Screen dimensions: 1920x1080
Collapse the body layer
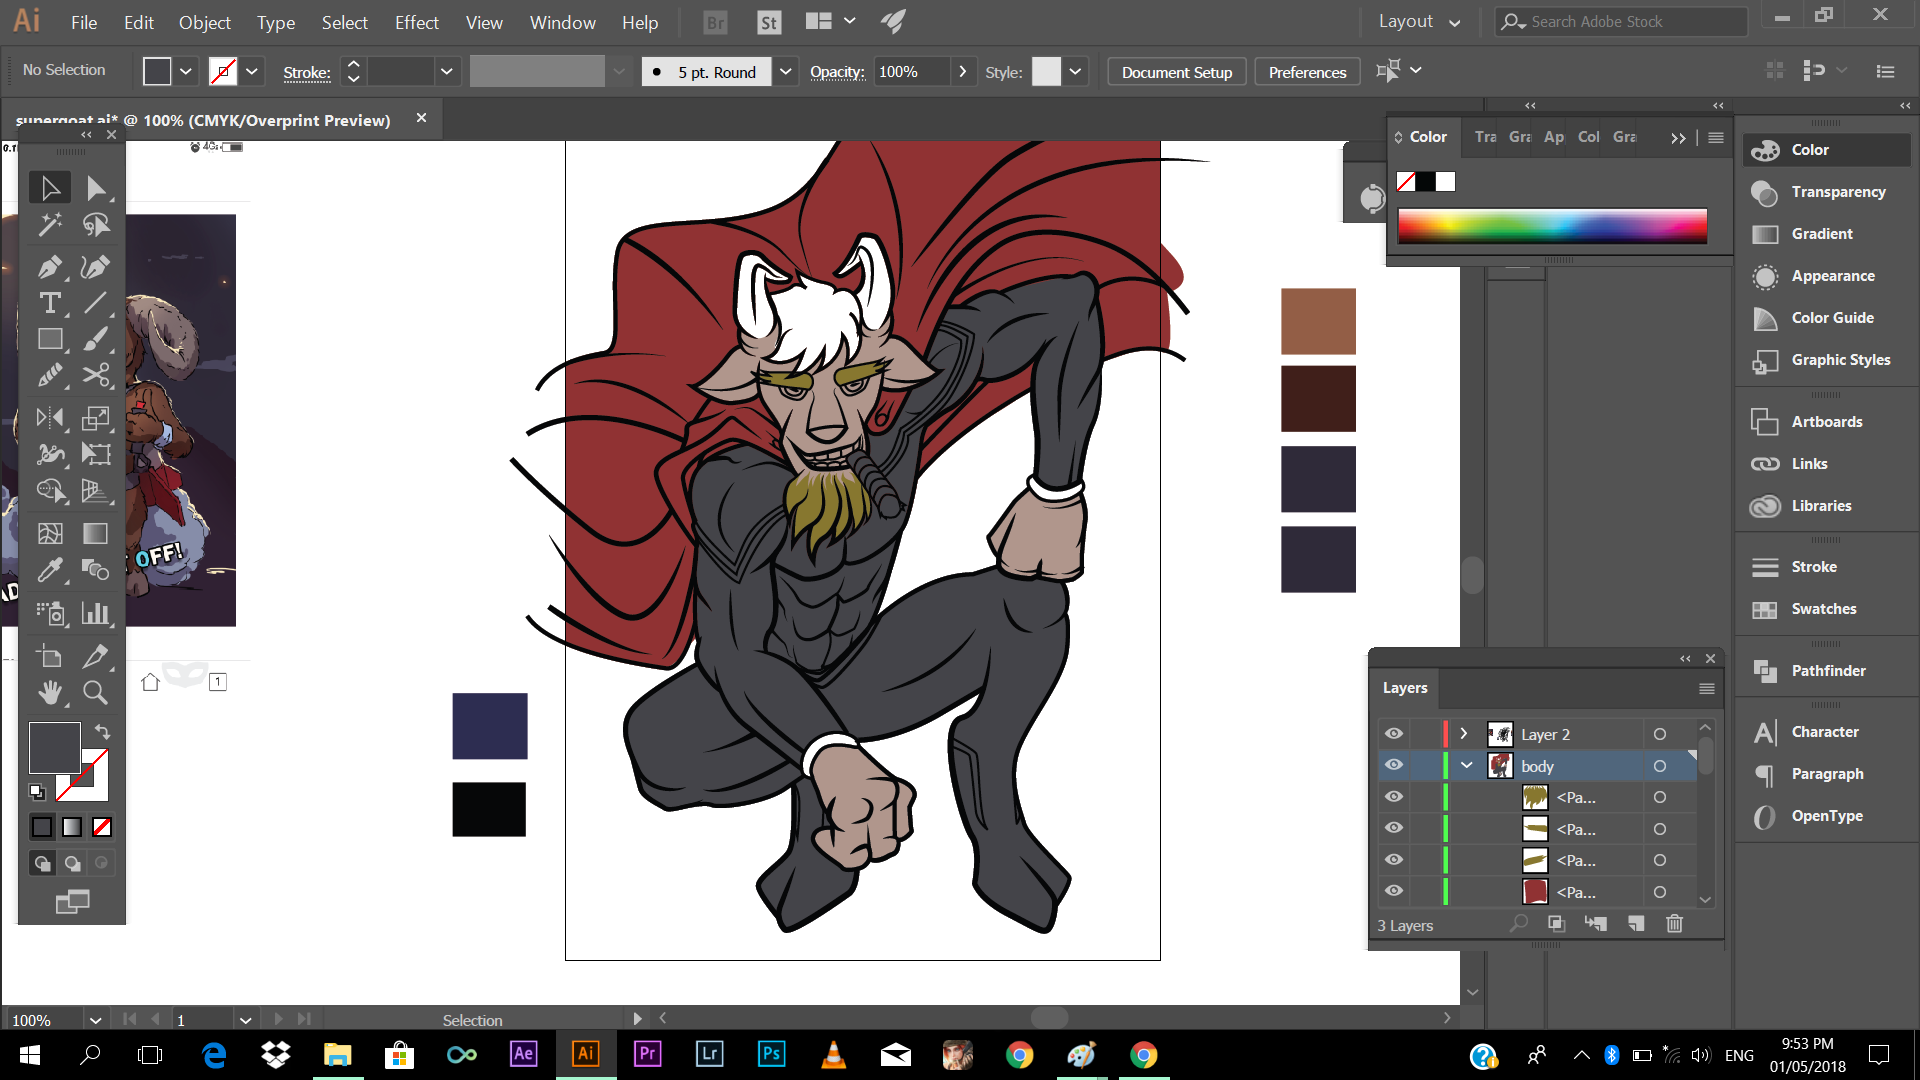coord(1466,766)
